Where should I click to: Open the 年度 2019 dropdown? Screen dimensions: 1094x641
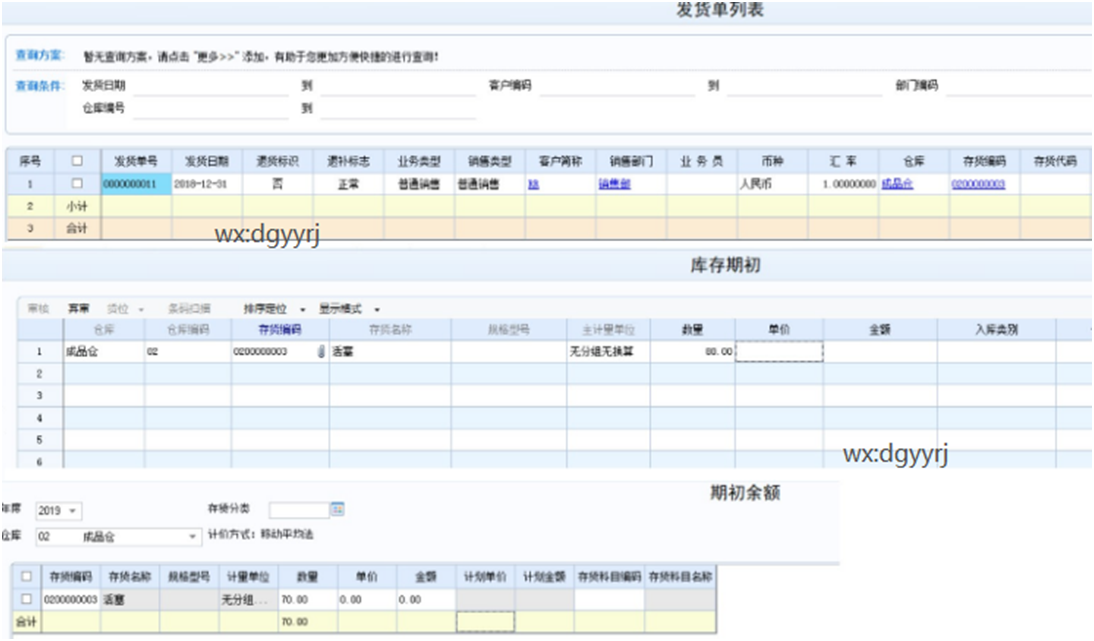click(70, 511)
